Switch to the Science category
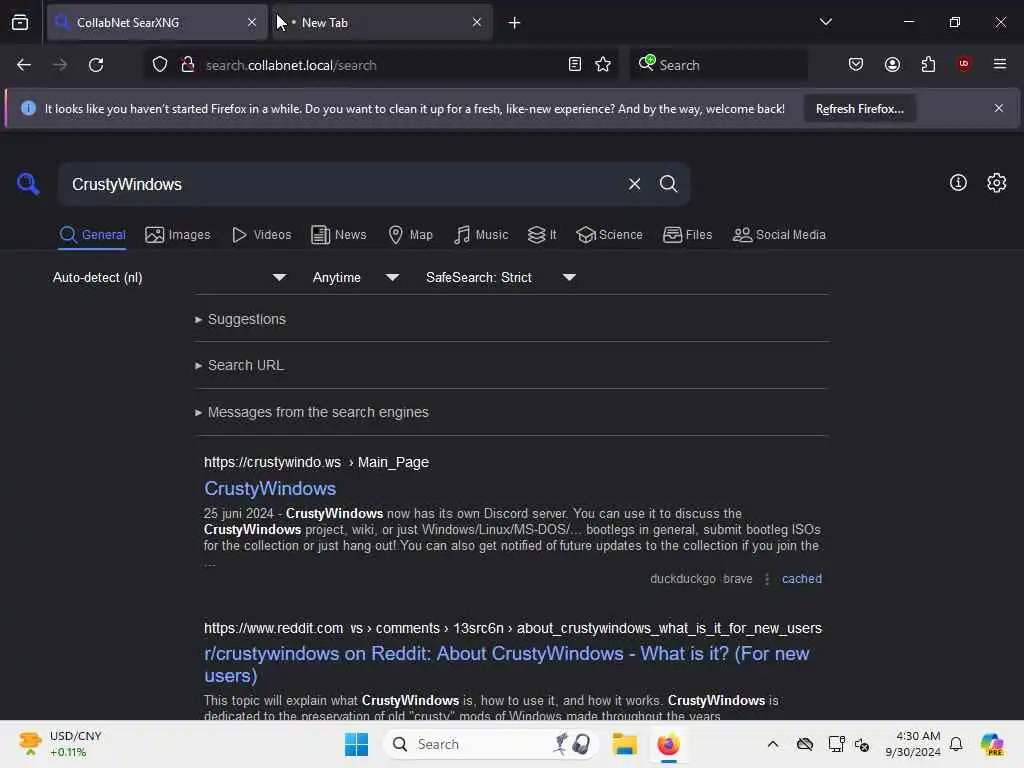 pyautogui.click(x=609, y=235)
